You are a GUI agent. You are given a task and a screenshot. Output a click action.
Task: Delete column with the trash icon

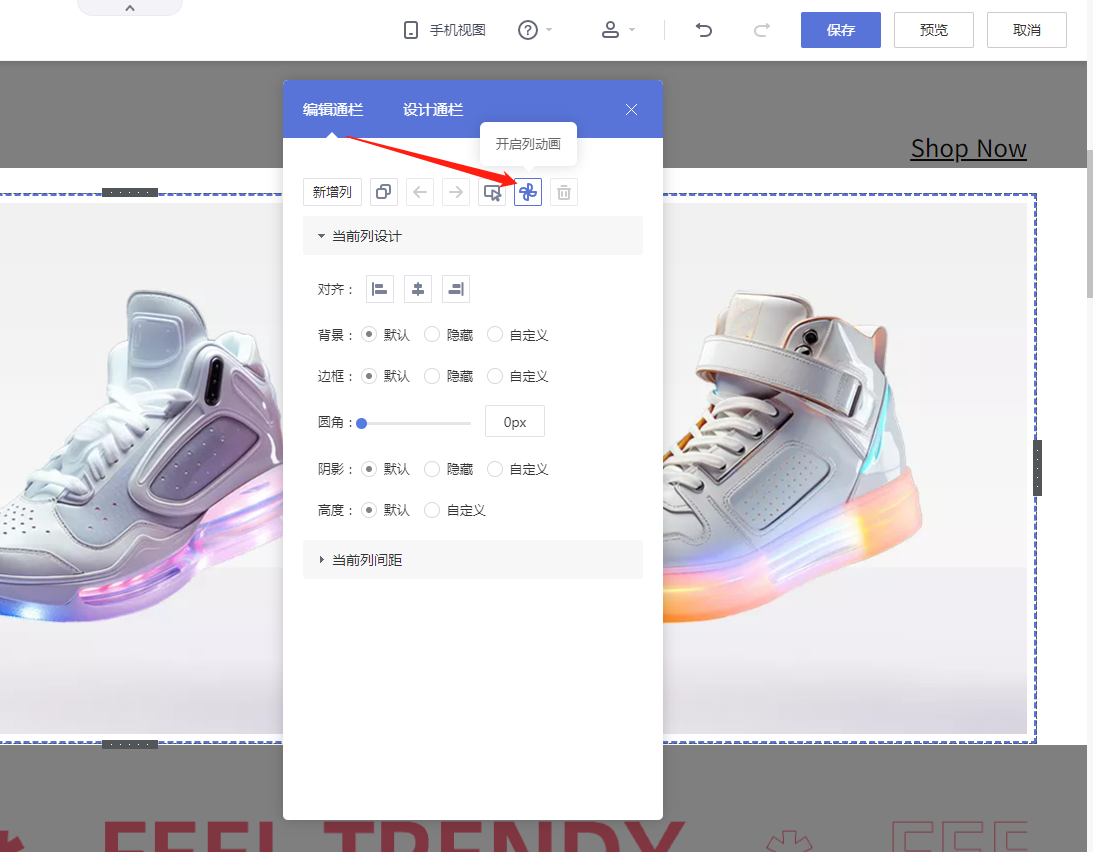click(564, 192)
